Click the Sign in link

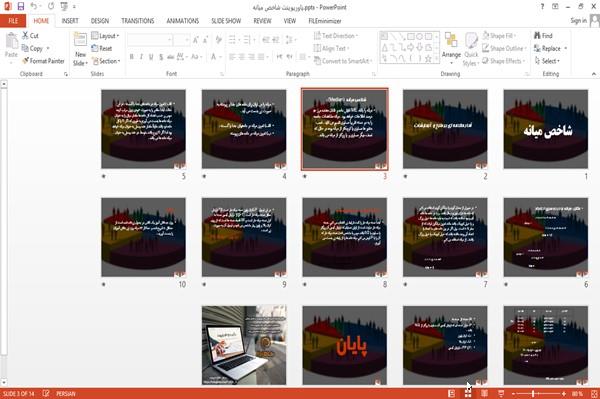click(578, 21)
